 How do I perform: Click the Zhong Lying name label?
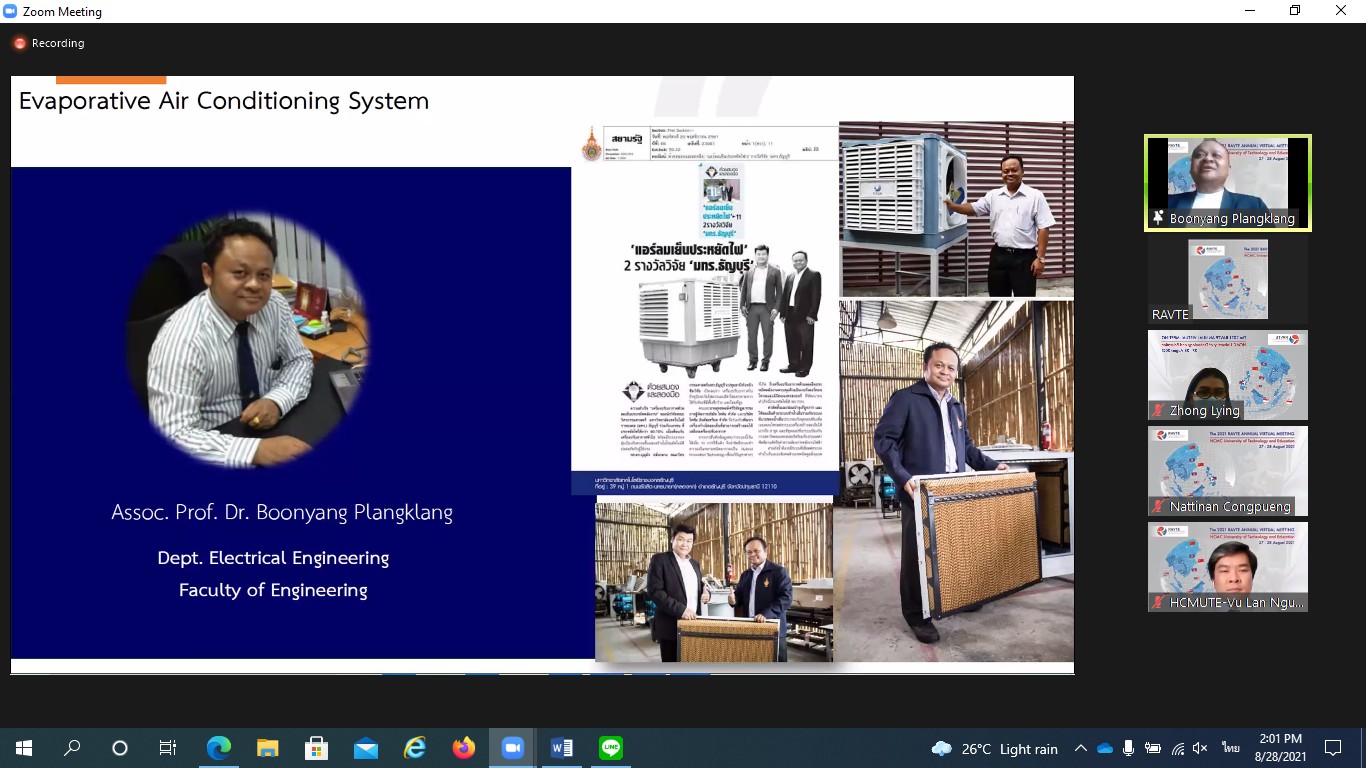(x=1204, y=410)
